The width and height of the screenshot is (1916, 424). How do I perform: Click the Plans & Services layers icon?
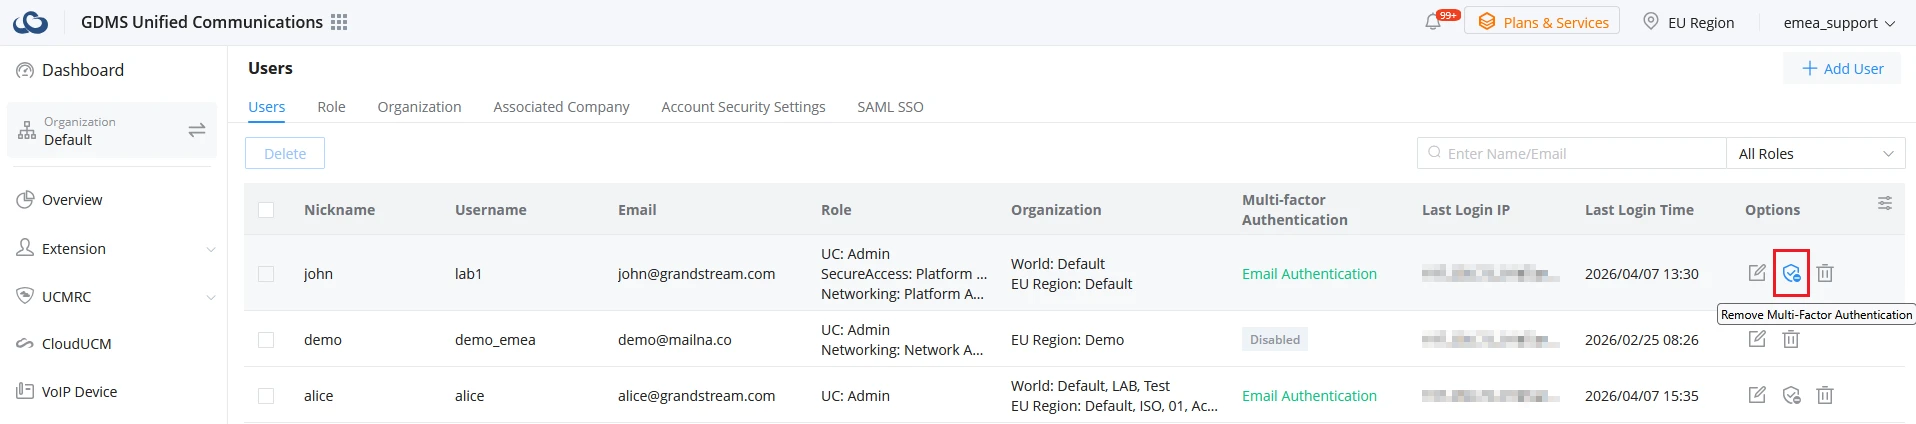point(1487,22)
